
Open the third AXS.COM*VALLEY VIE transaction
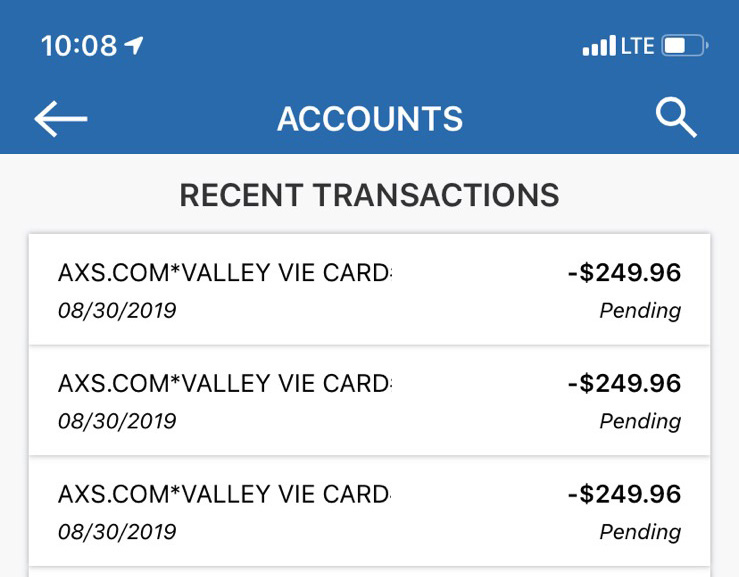(x=224, y=495)
